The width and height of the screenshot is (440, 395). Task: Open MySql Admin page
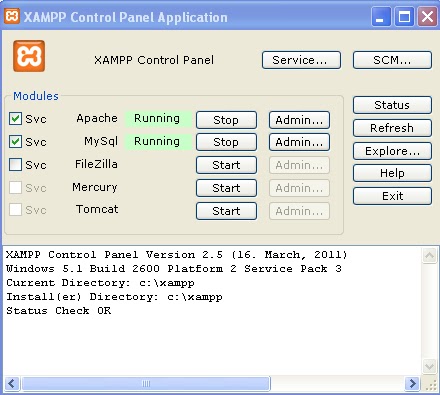pos(299,142)
